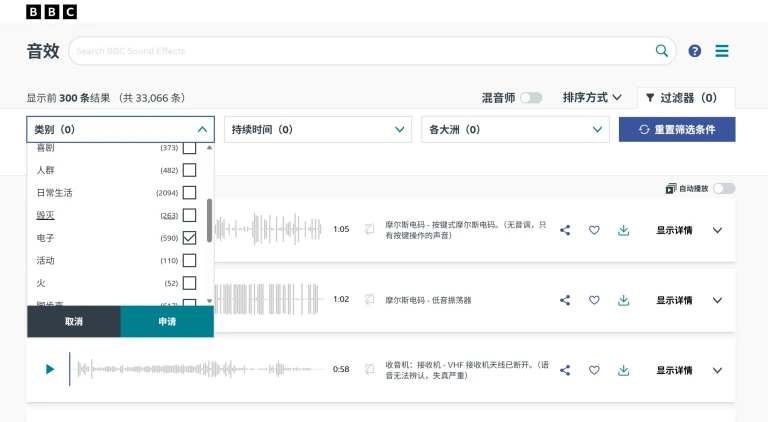This screenshot has width=768, height=422.
Task: Check the 喜剧 (373) category checkbox
Action: (x=190, y=148)
